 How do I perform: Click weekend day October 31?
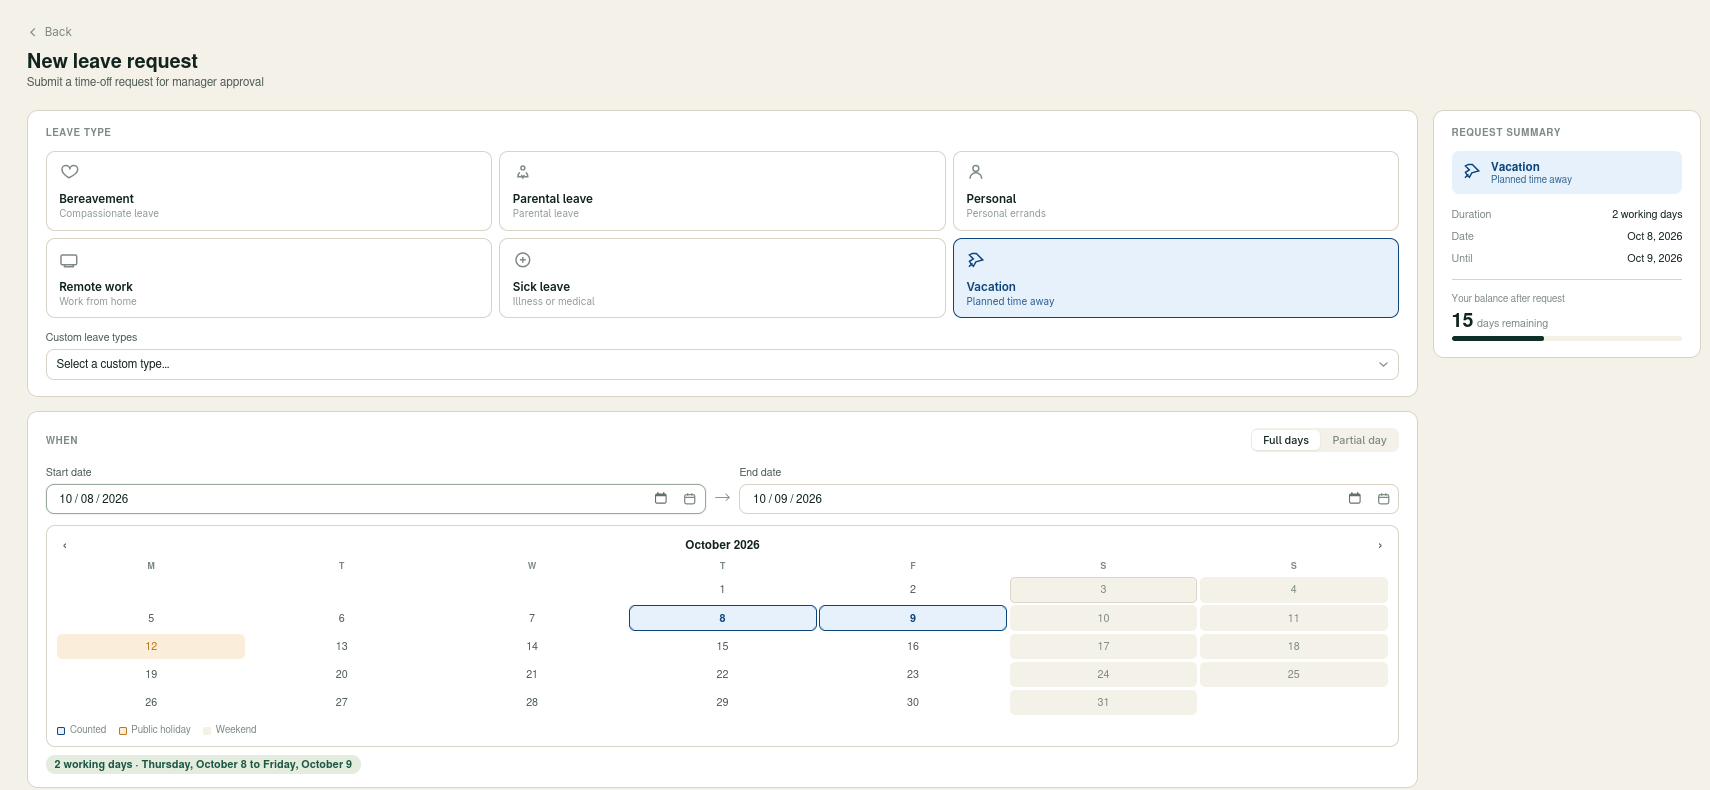[1103, 702]
